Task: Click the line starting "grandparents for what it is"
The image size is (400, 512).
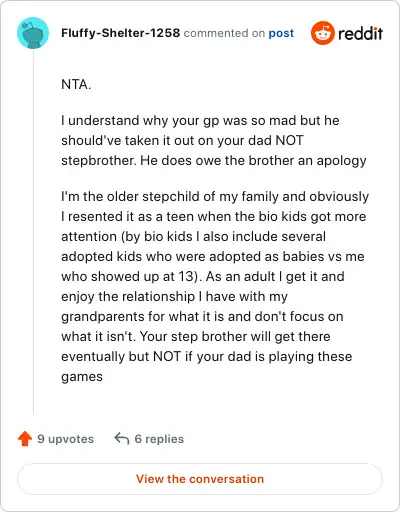Action: [x=202, y=316]
